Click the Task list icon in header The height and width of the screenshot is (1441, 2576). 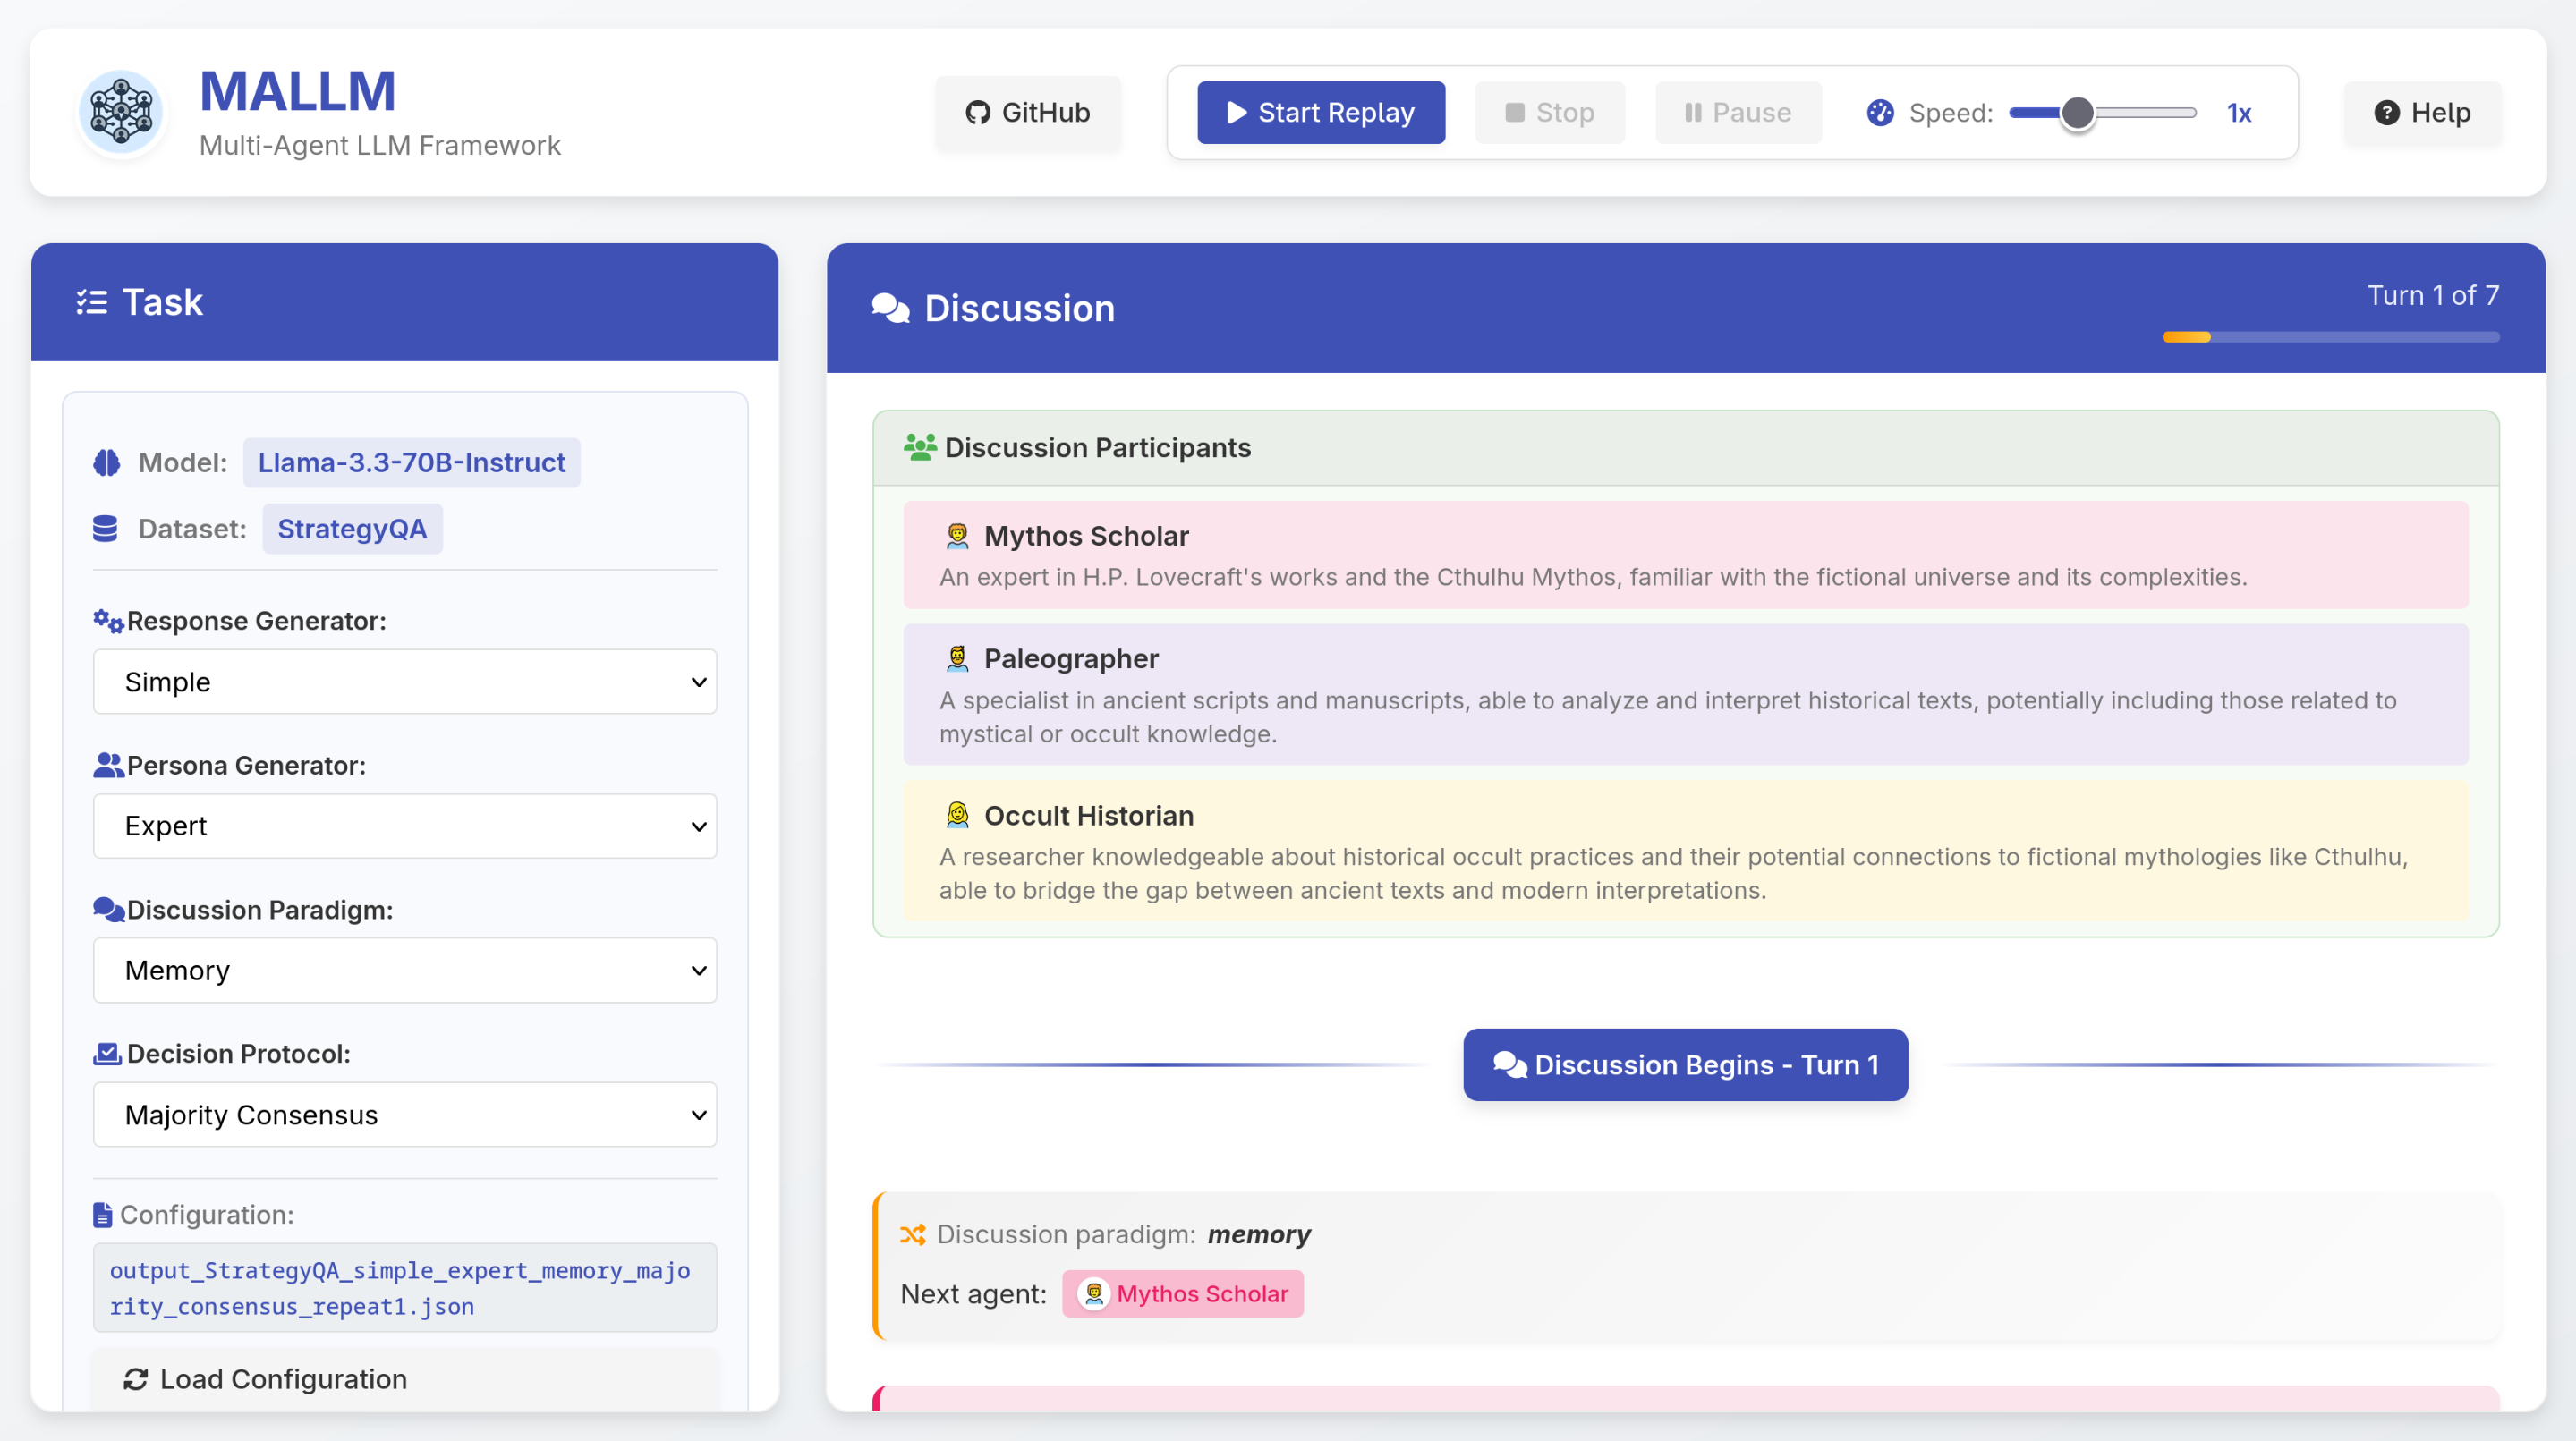pyautogui.click(x=92, y=302)
